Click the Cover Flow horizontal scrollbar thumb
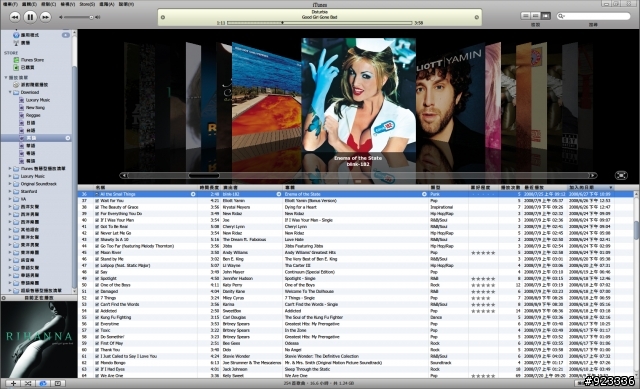 tap(204, 176)
